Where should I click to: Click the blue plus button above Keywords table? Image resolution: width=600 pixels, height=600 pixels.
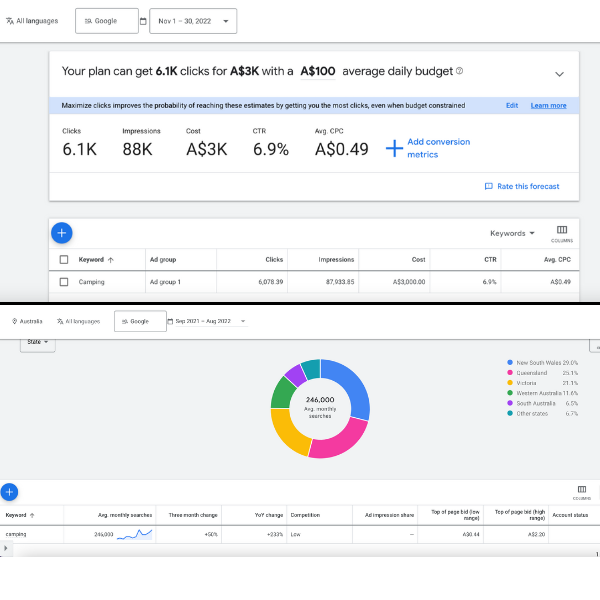pos(61,233)
